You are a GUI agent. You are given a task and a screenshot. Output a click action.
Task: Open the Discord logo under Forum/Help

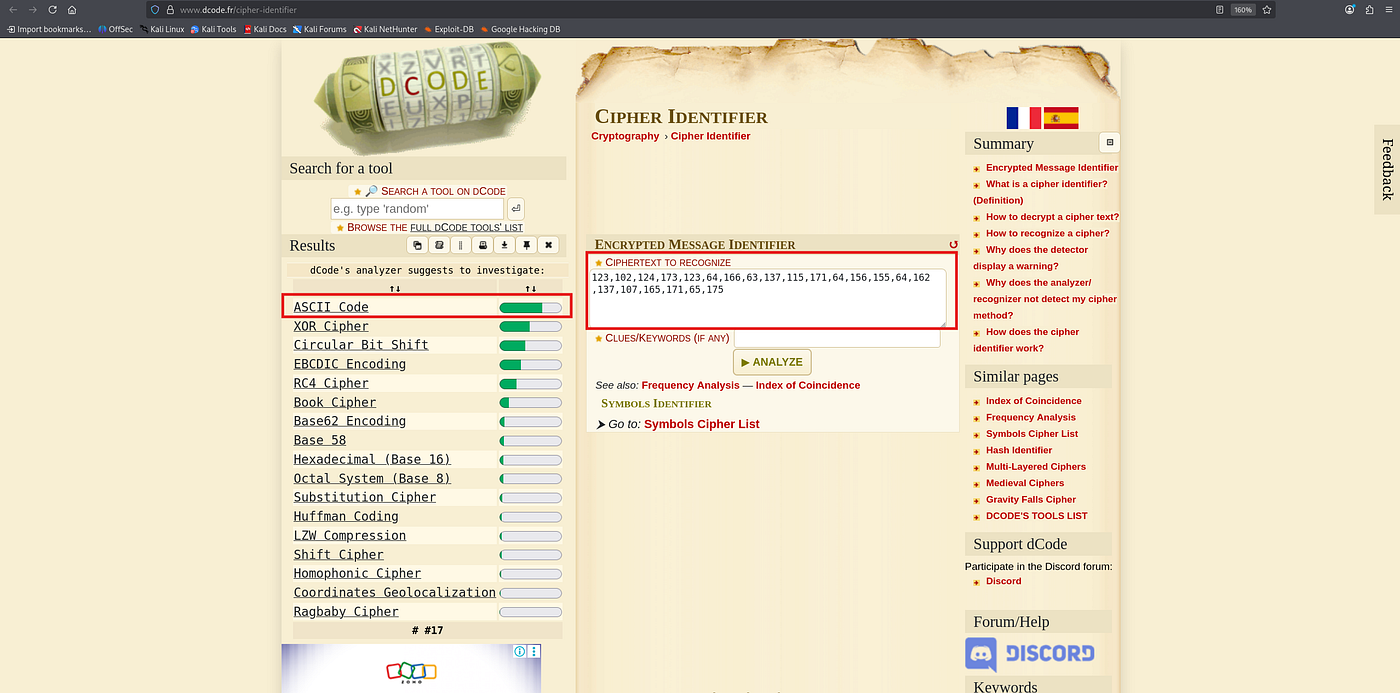(1030, 654)
